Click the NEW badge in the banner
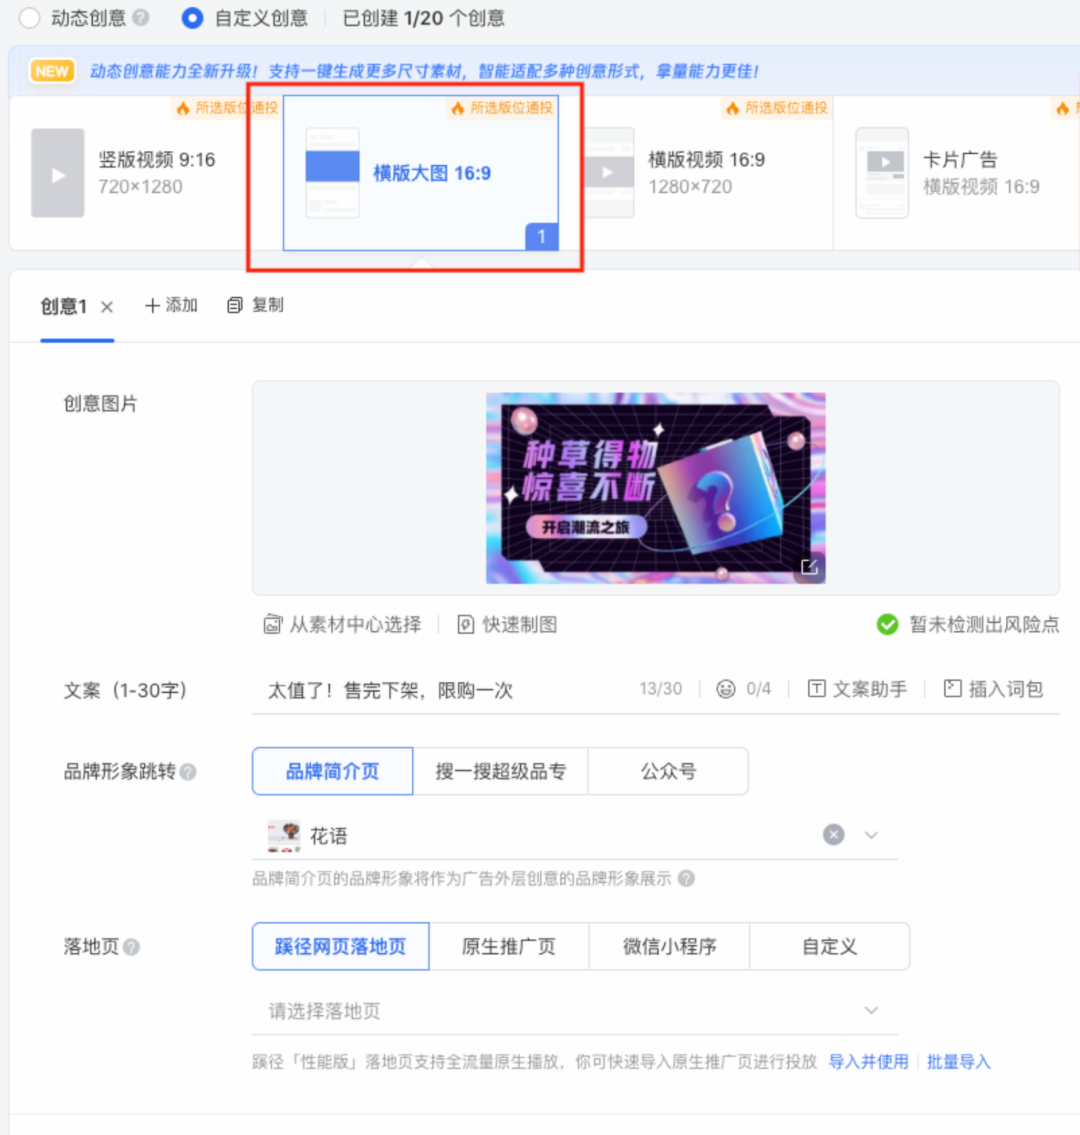The height and width of the screenshot is (1135, 1080). click(x=52, y=71)
